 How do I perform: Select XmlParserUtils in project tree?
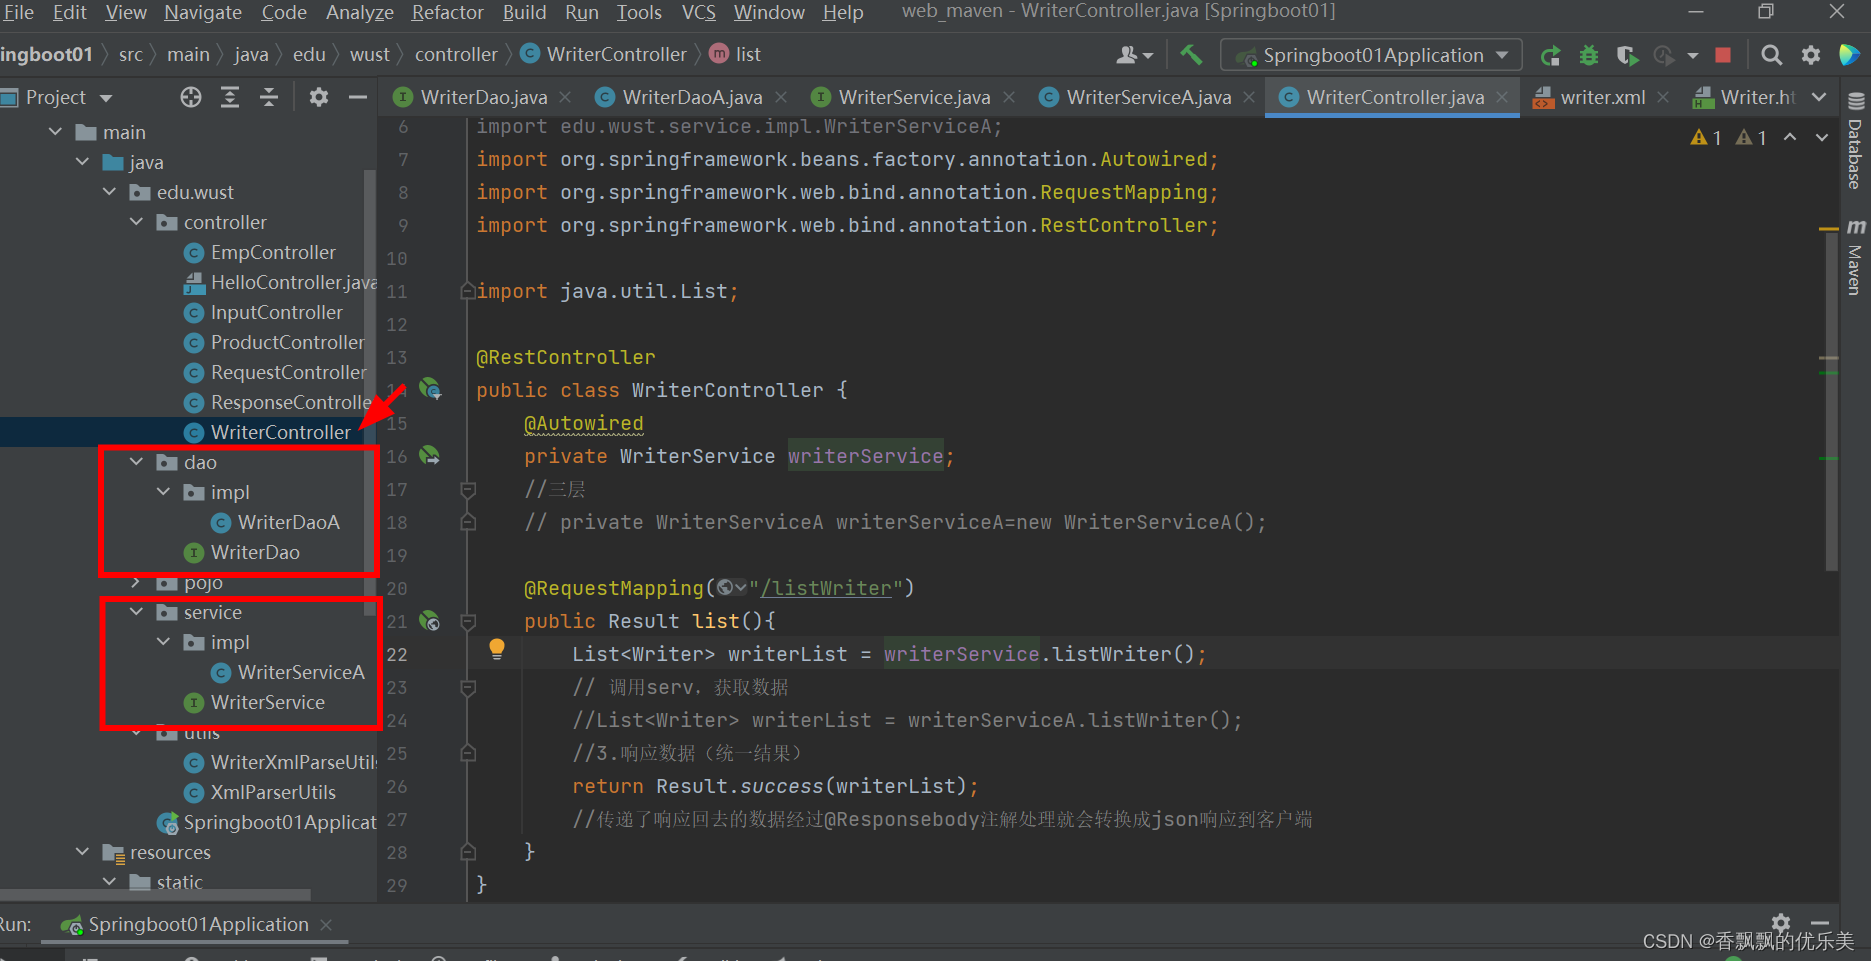click(x=273, y=792)
